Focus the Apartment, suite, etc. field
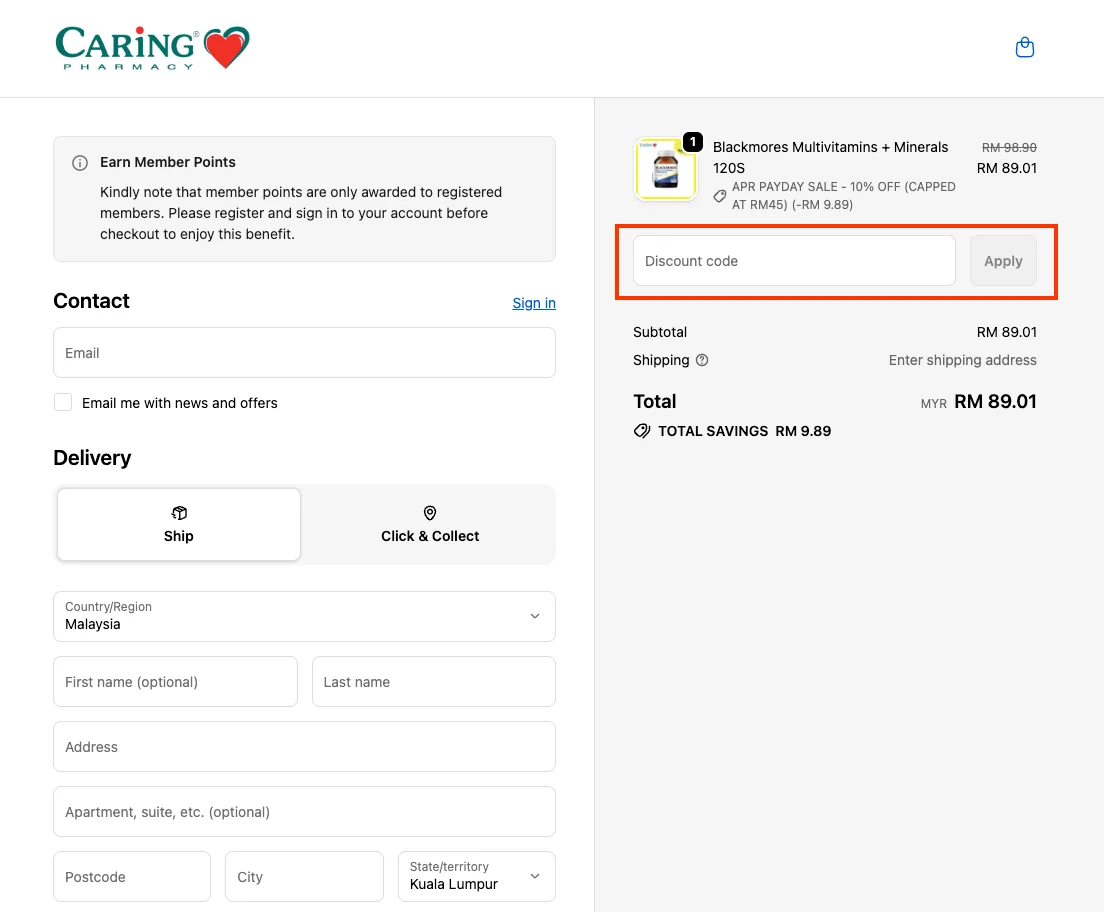This screenshot has width=1104, height=912. point(304,811)
